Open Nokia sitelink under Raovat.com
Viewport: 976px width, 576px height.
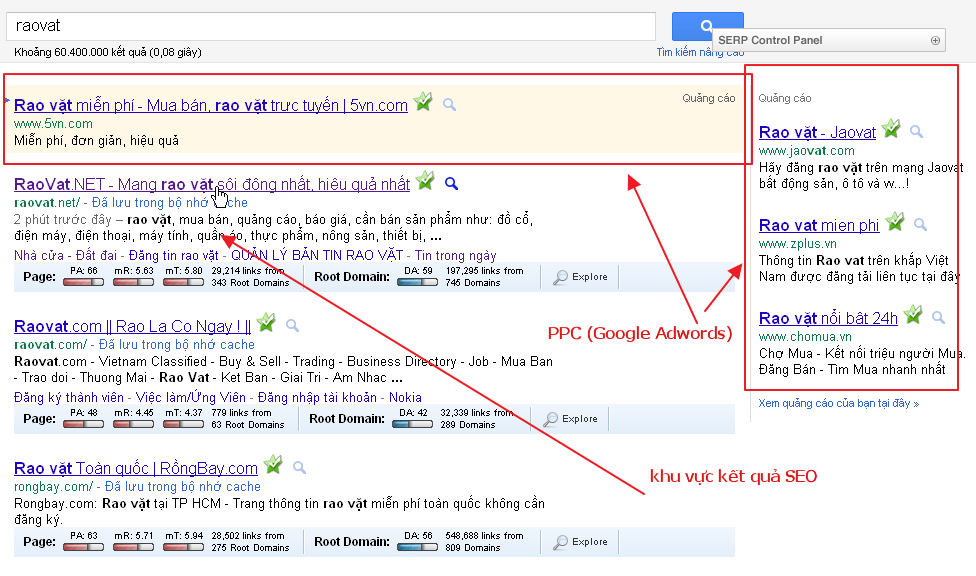point(405,398)
